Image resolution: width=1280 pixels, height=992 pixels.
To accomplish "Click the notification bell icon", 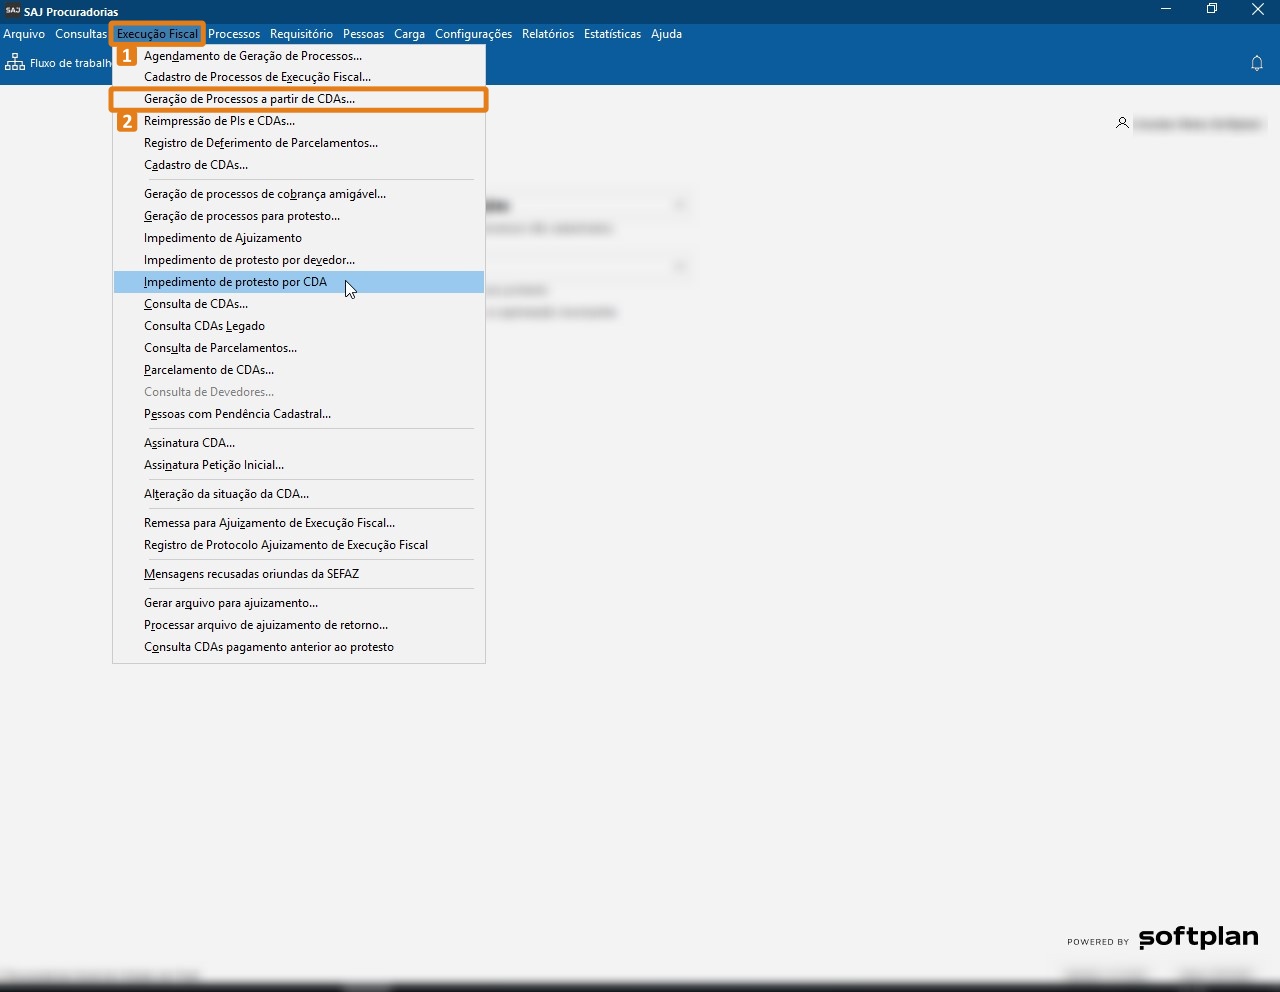I will point(1257,63).
